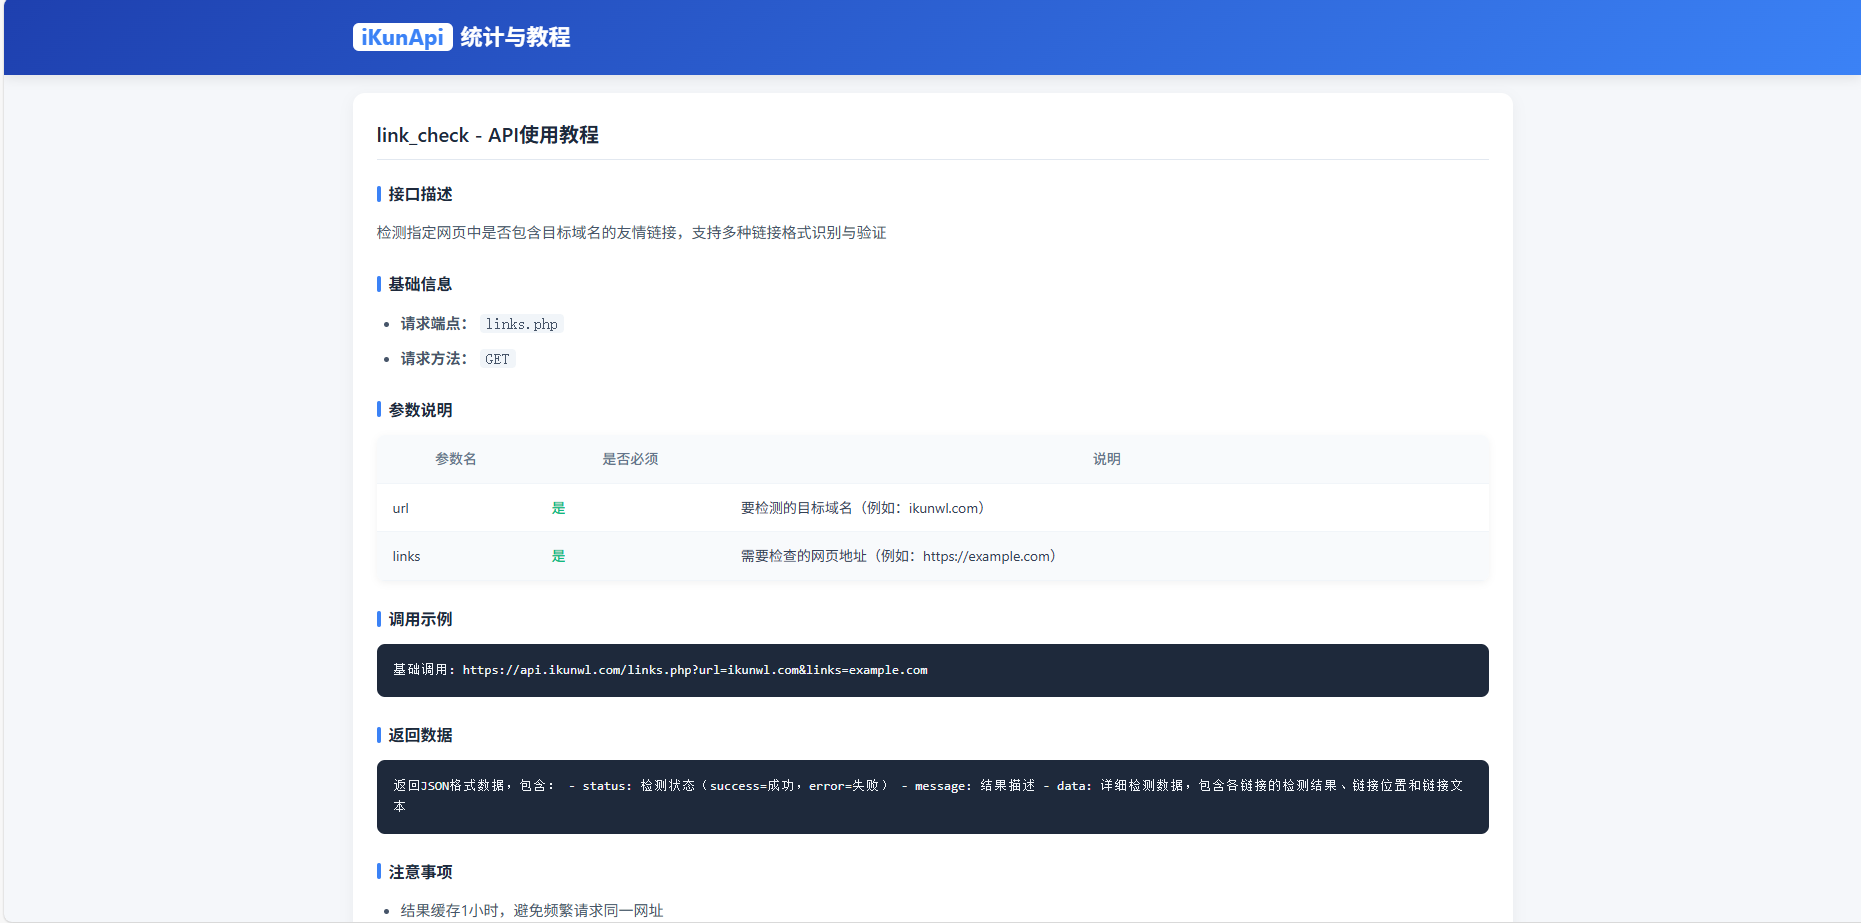Click the blue marker beside 调用示例
Viewport: 1861px width, 923px height.
point(378,619)
